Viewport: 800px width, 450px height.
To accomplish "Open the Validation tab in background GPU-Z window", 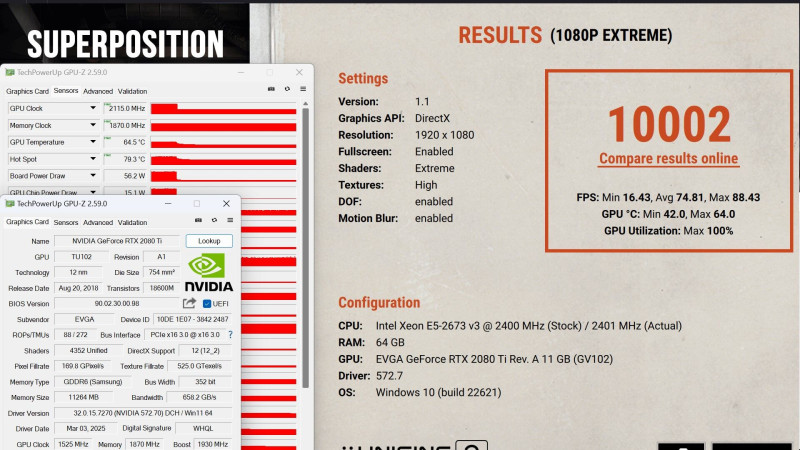I will click(x=132, y=91).
